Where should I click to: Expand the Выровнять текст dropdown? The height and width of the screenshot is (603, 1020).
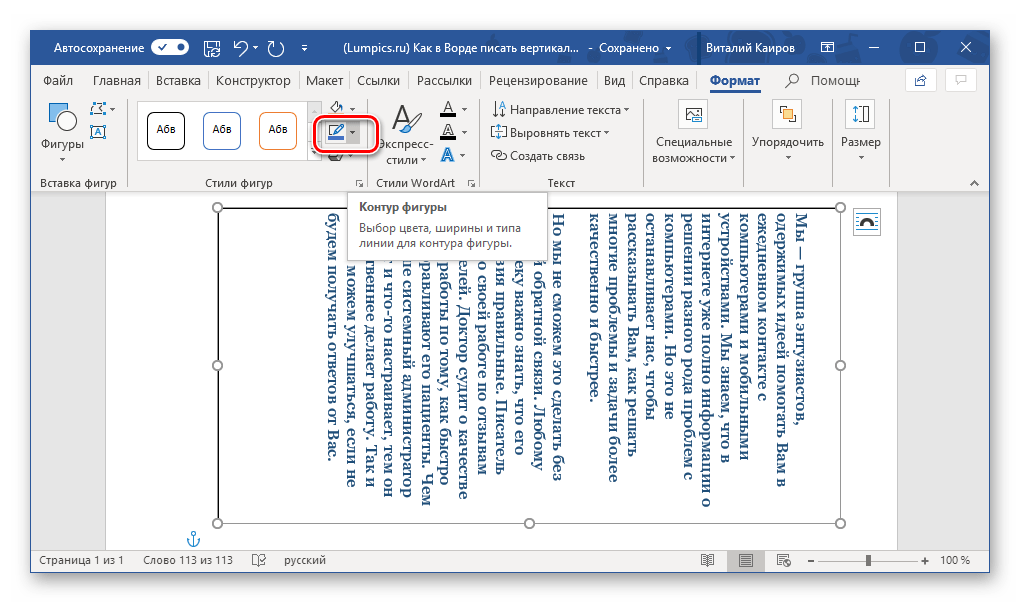pyautogui.click(x=551, y=132)
